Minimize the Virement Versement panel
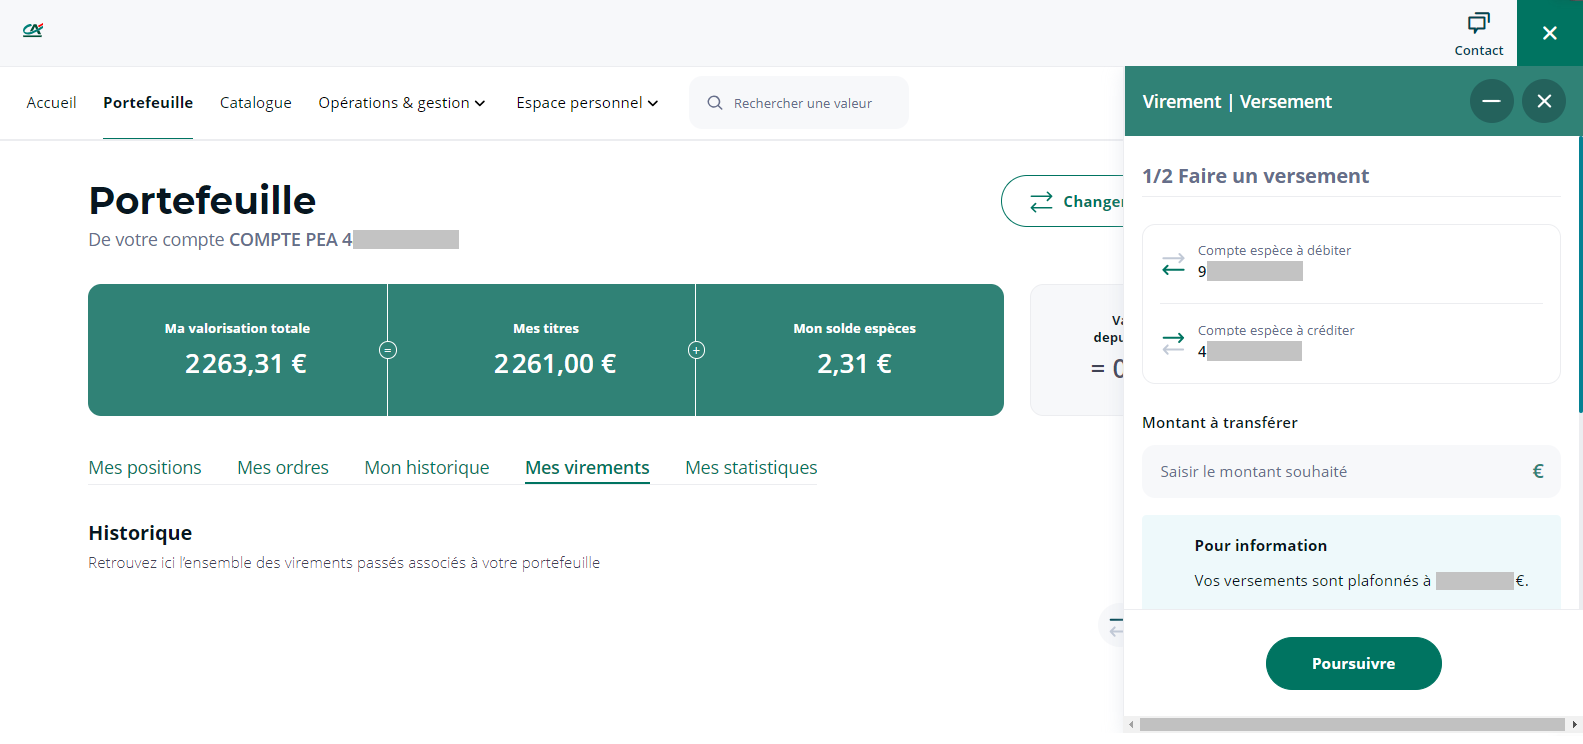 (1491, 101)
